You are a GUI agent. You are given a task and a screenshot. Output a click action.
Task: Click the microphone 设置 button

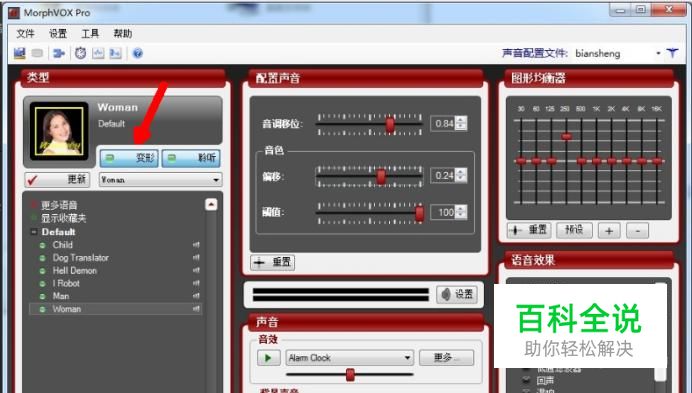point(458,294)
